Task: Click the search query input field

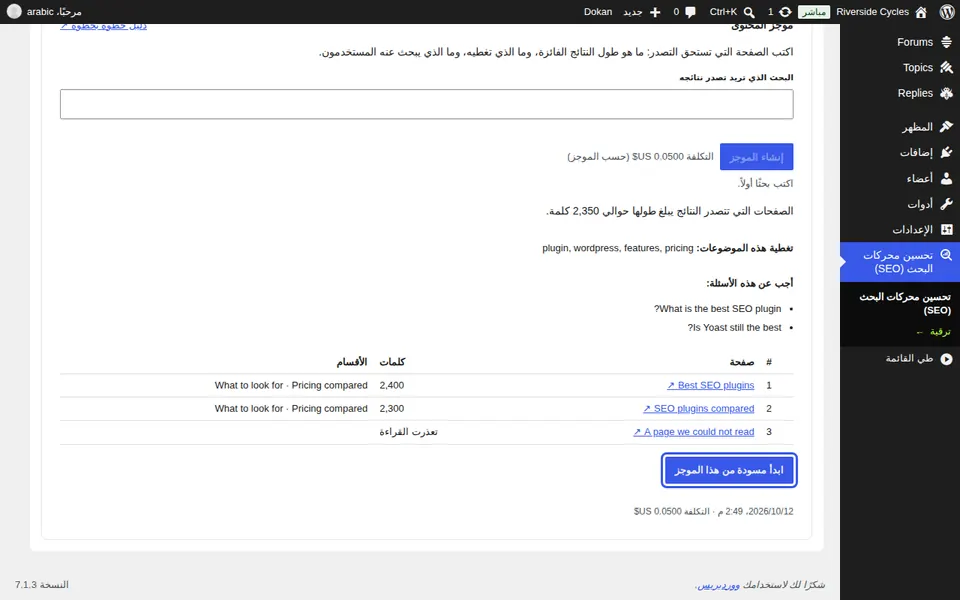Action: [427, 104]
